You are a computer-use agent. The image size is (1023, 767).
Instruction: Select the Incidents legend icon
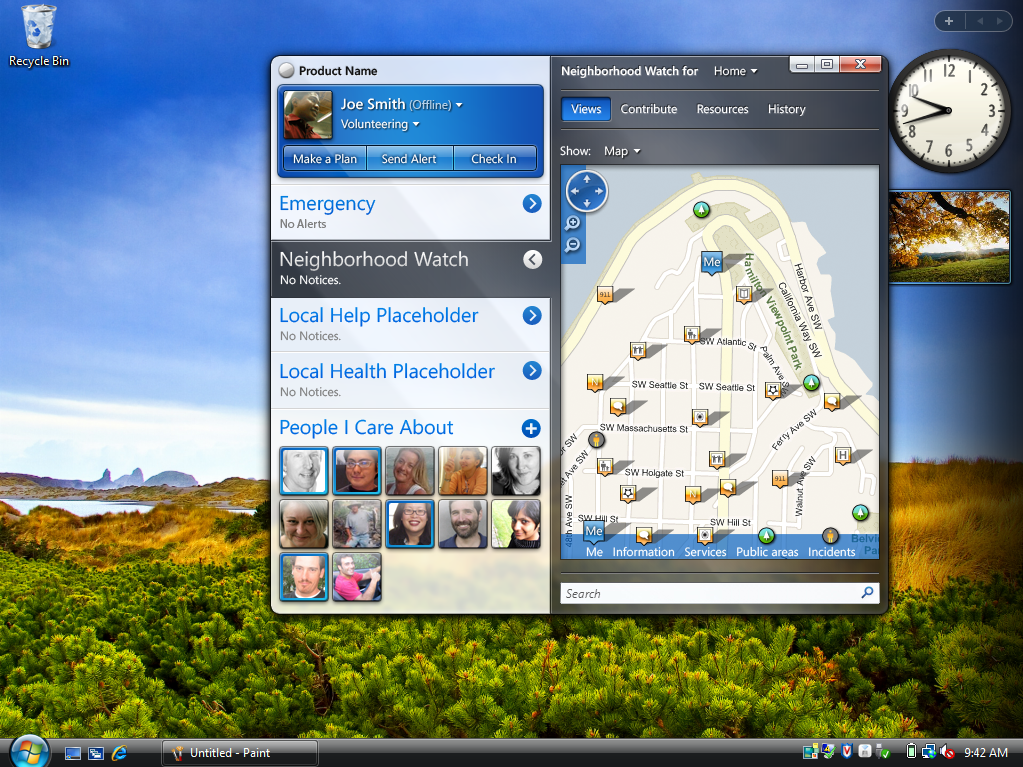tap(830, 536)
